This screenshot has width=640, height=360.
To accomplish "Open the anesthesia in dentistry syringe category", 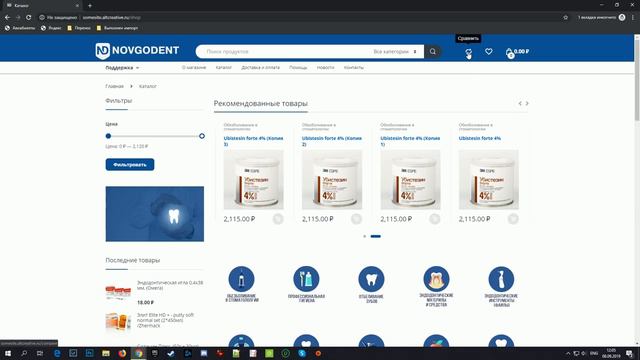I will click(241, 284).
